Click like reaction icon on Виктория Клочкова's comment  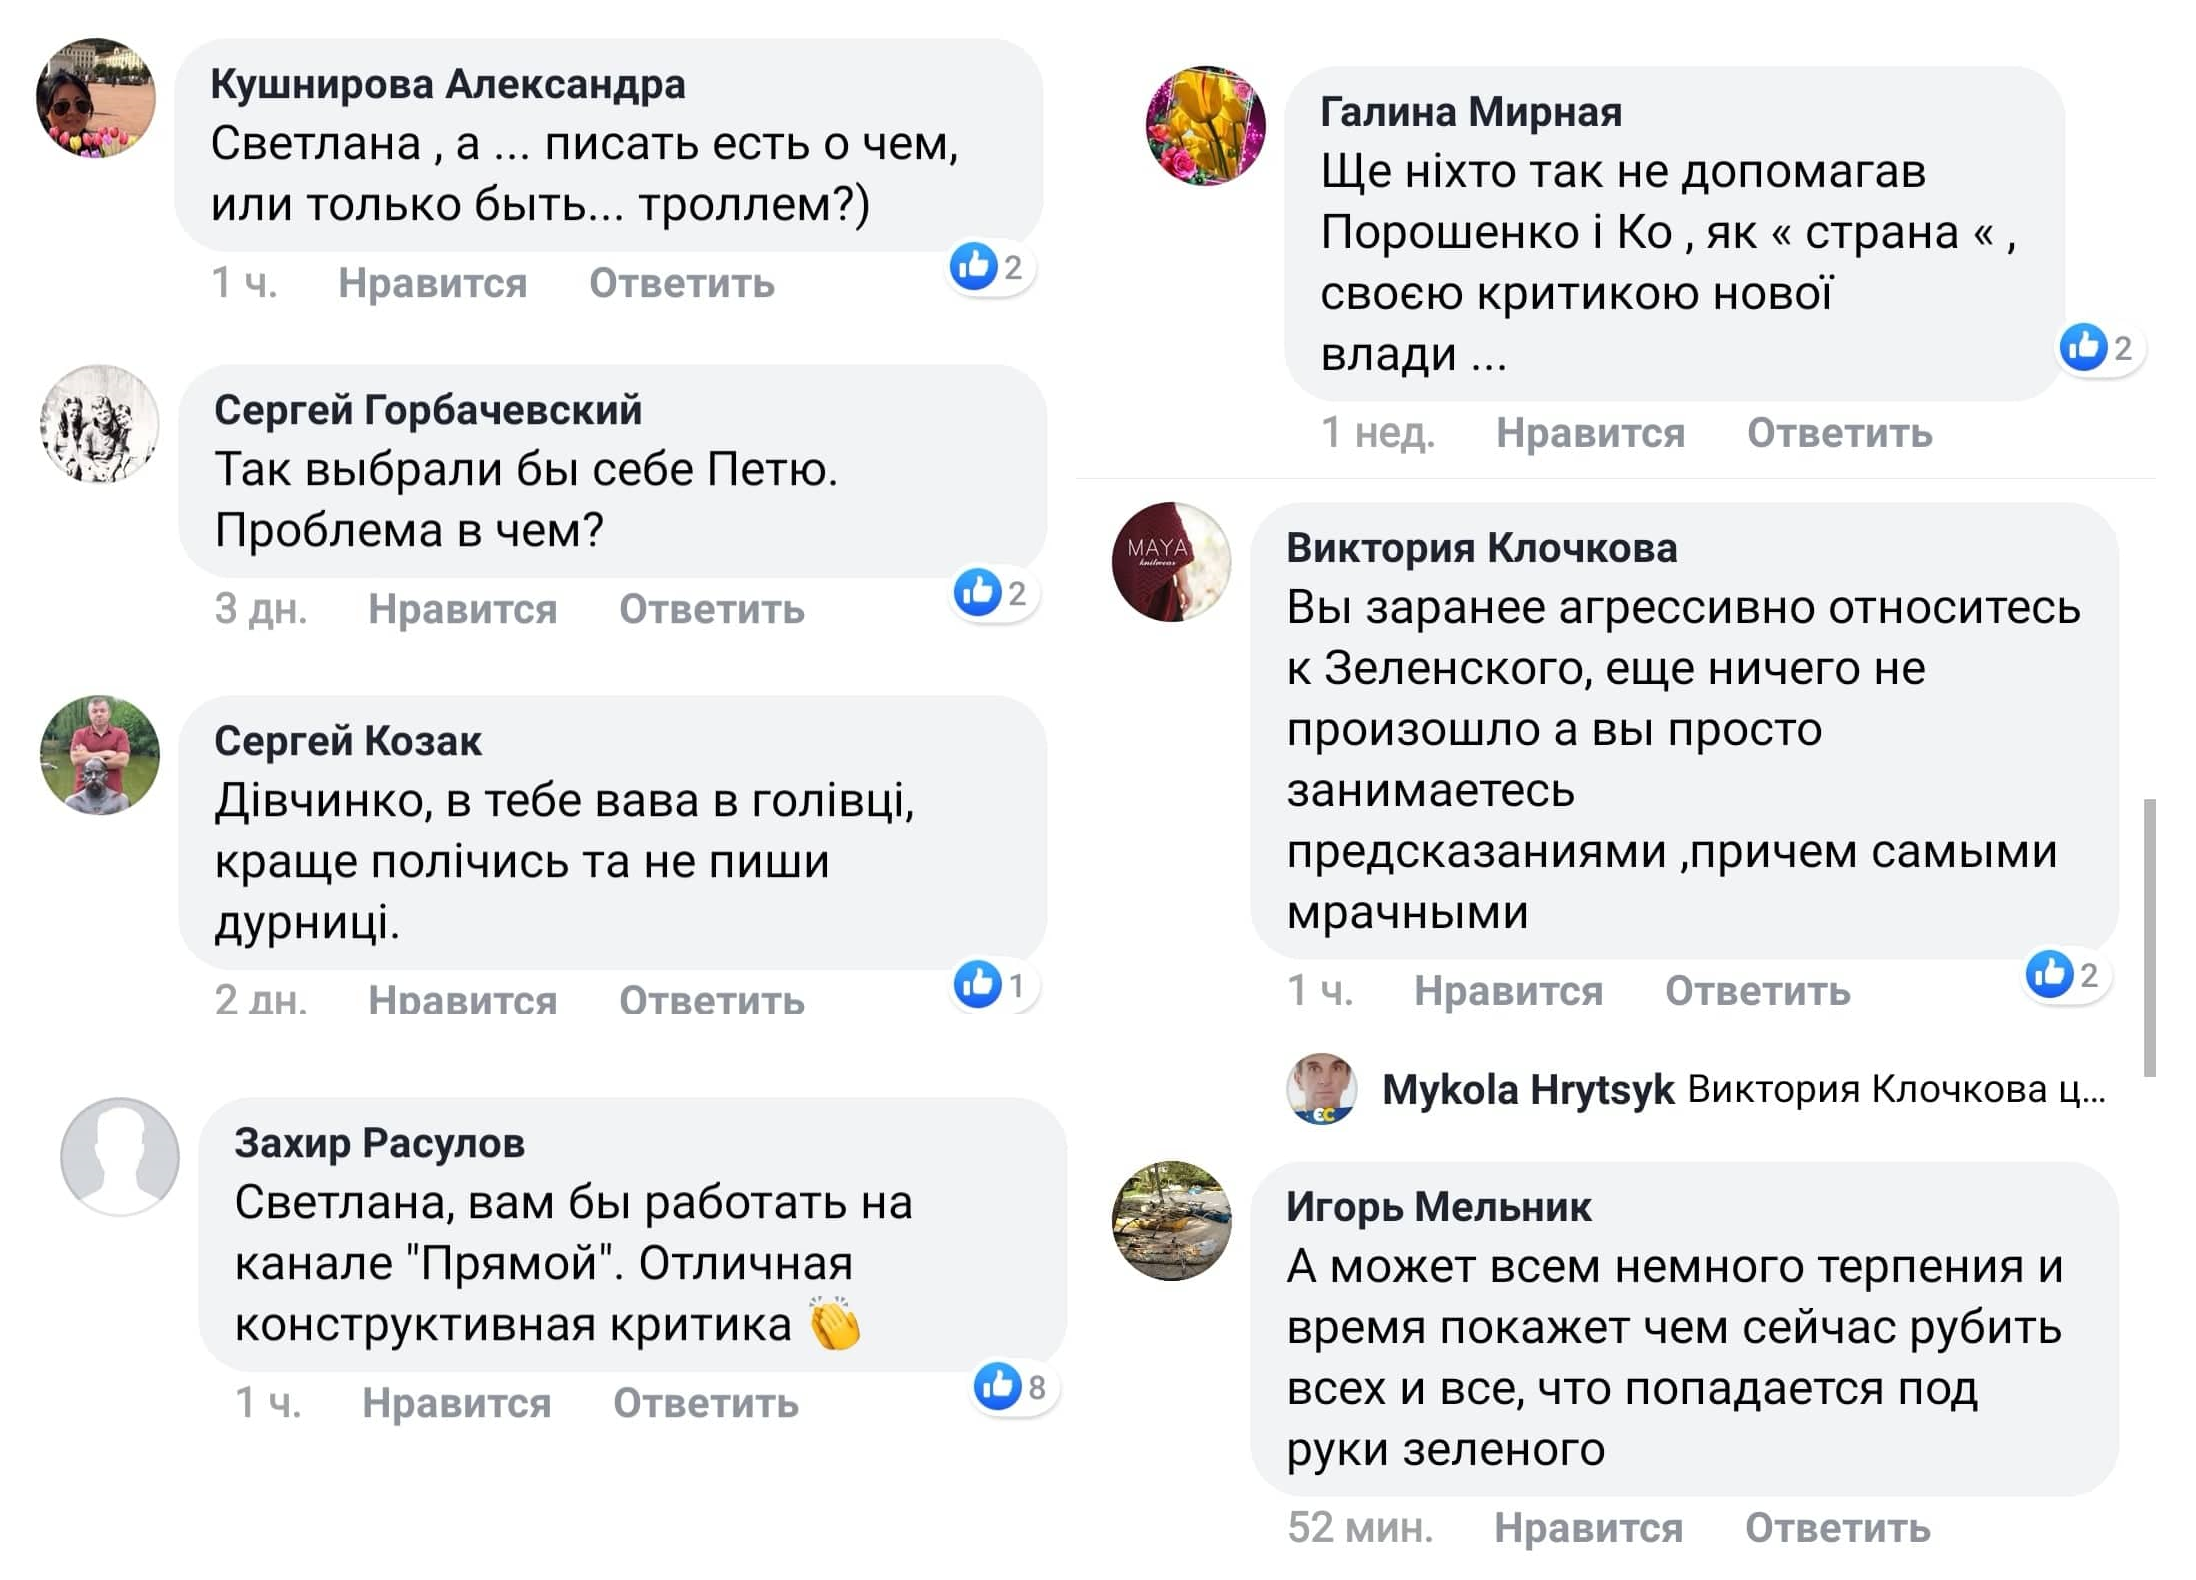(x=2049, y=973)
